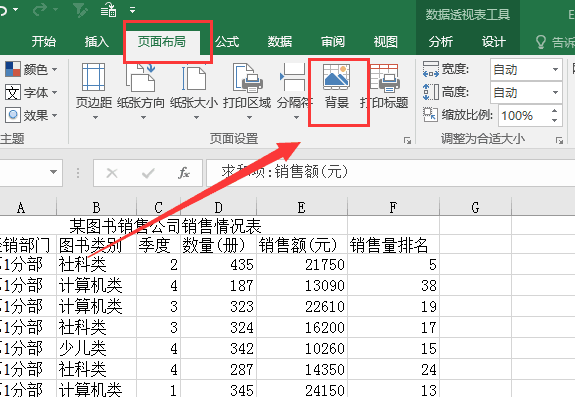Screen dimensions: 575x397
Task: Open the Print Area (打印区域) tool
Action: point(247,91)
